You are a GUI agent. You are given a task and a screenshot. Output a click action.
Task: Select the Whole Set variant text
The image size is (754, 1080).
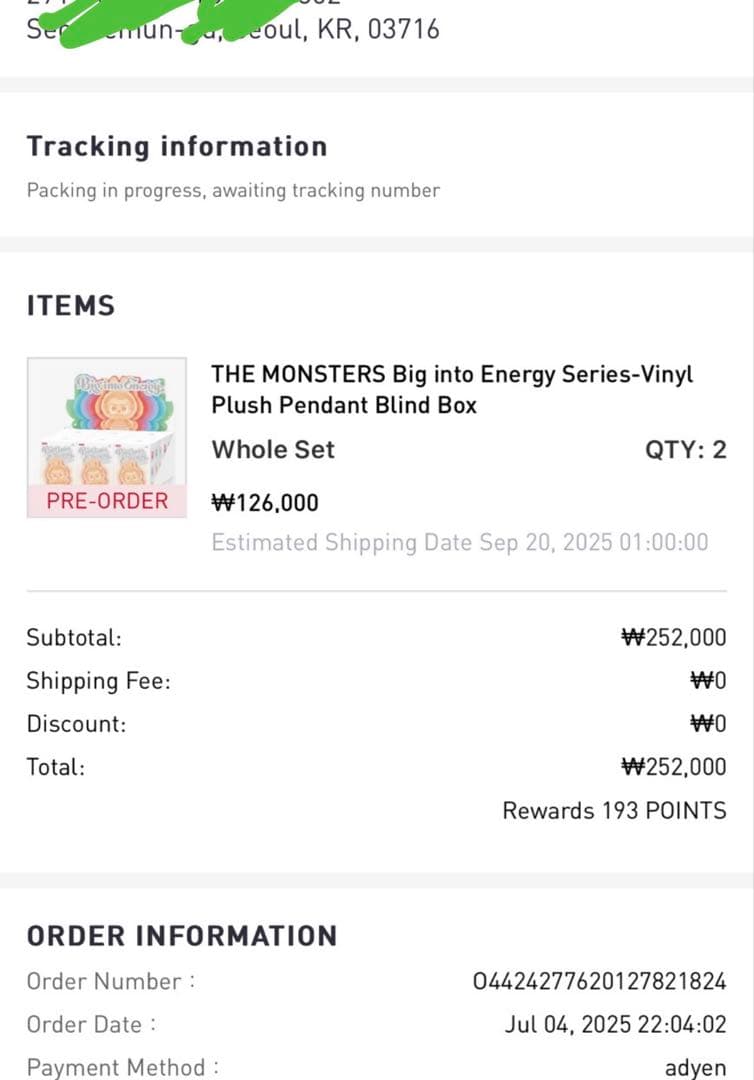(273, 450)
